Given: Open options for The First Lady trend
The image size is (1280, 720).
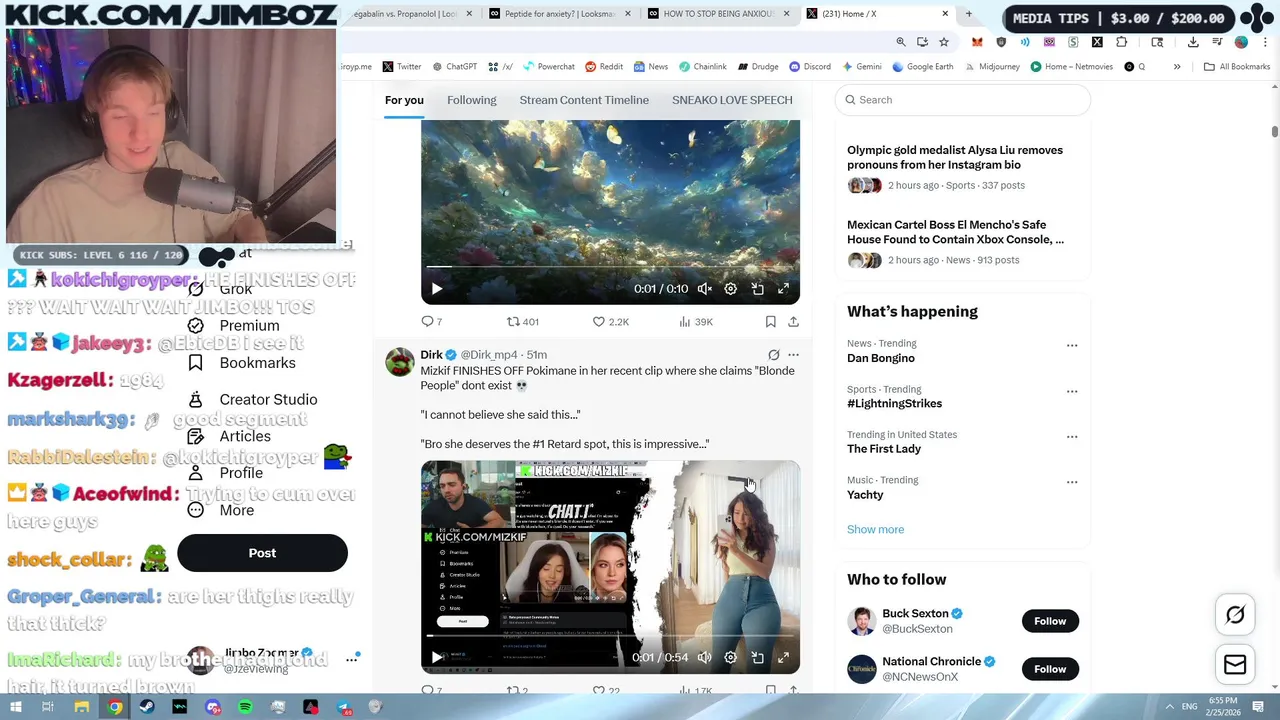Looking at the screenshot, I should (x=1072, y=437).
